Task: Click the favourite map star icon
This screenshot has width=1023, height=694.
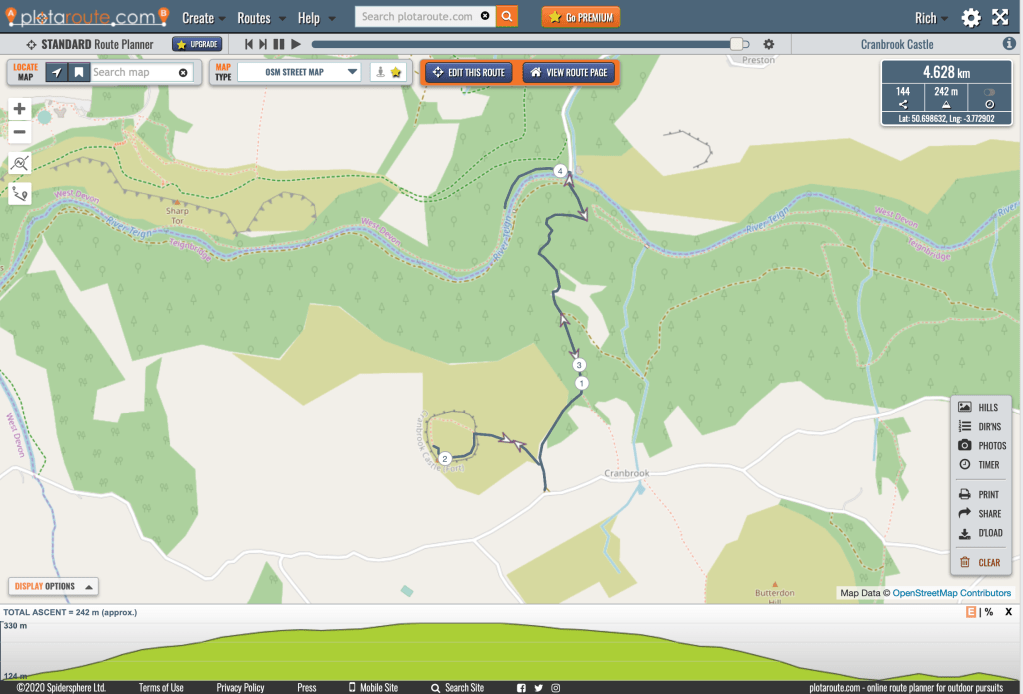Action: pyautogui.click(x=396, y=73)
